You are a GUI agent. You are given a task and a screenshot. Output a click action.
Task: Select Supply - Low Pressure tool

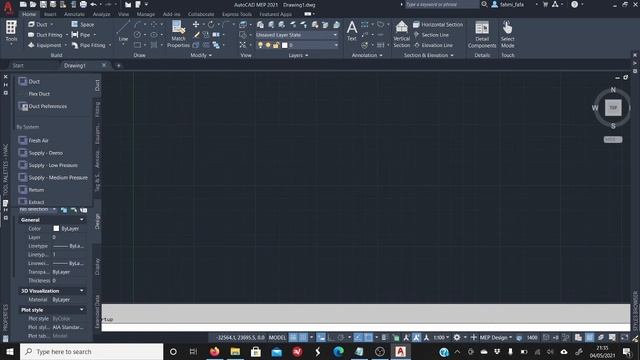48,165
